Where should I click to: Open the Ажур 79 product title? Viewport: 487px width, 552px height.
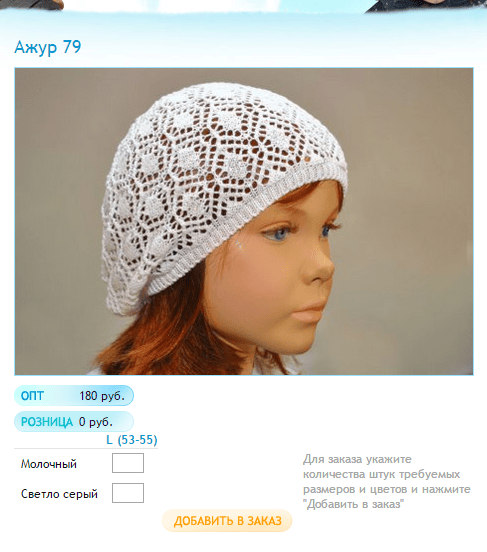[48, 46]
